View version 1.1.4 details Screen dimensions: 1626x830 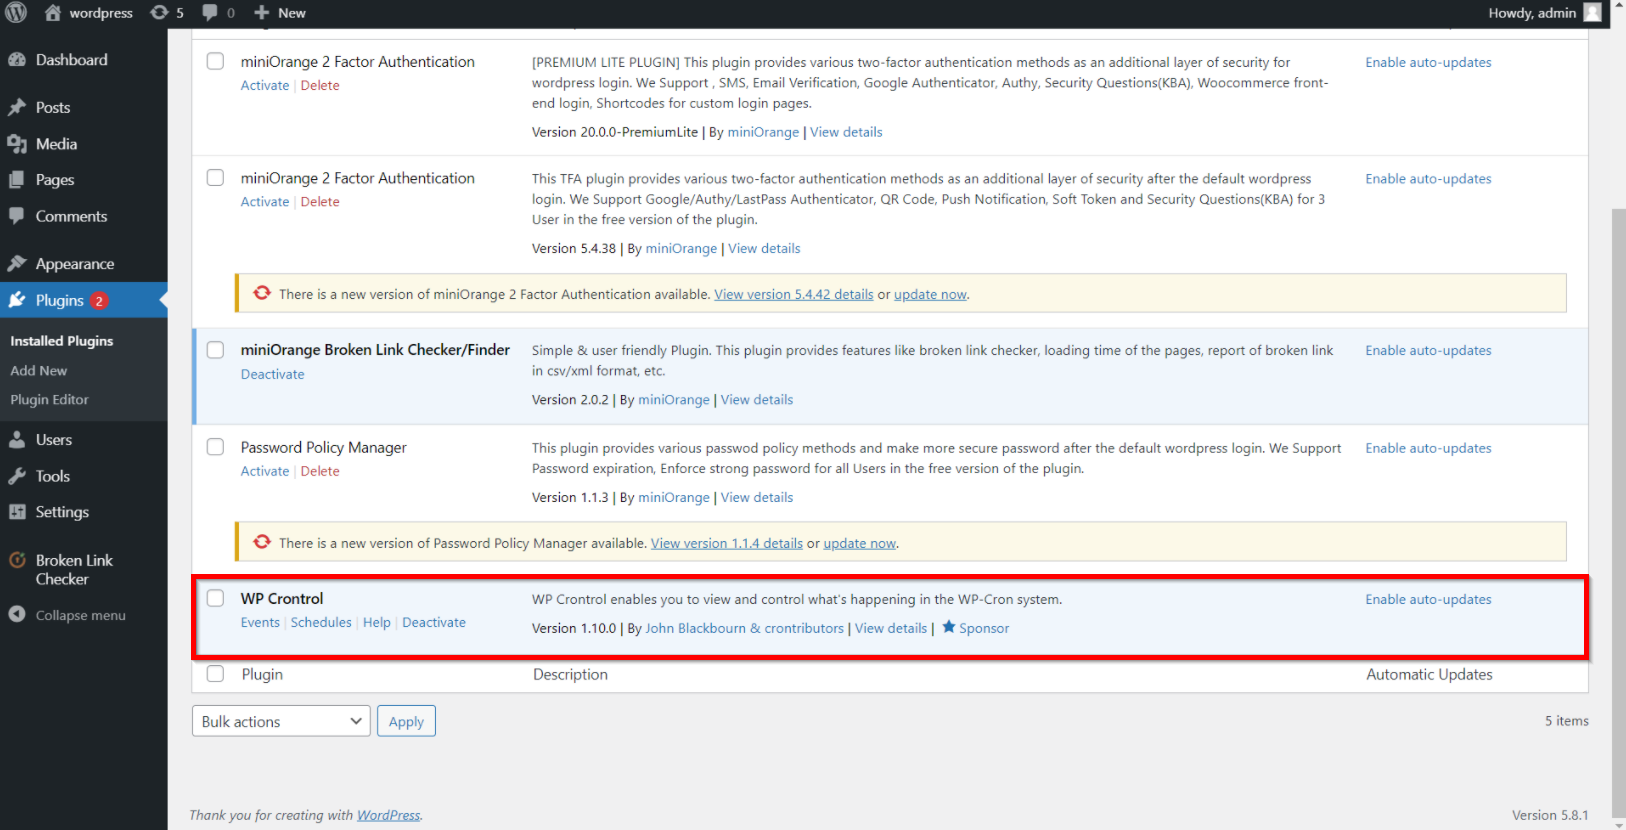727,543
